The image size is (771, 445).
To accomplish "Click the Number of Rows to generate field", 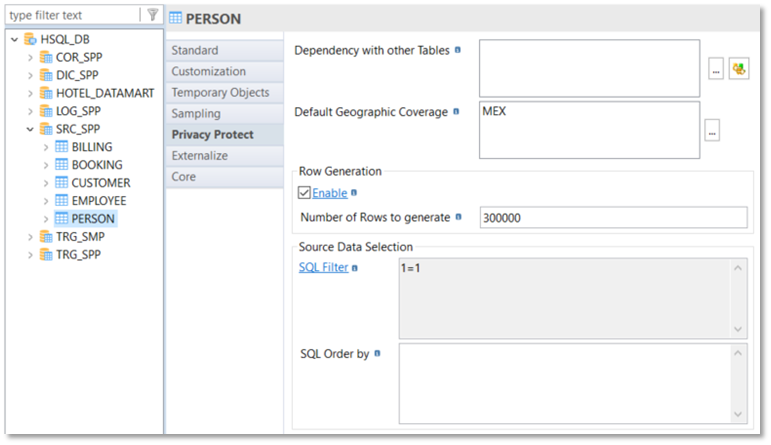I will [613, 217].
